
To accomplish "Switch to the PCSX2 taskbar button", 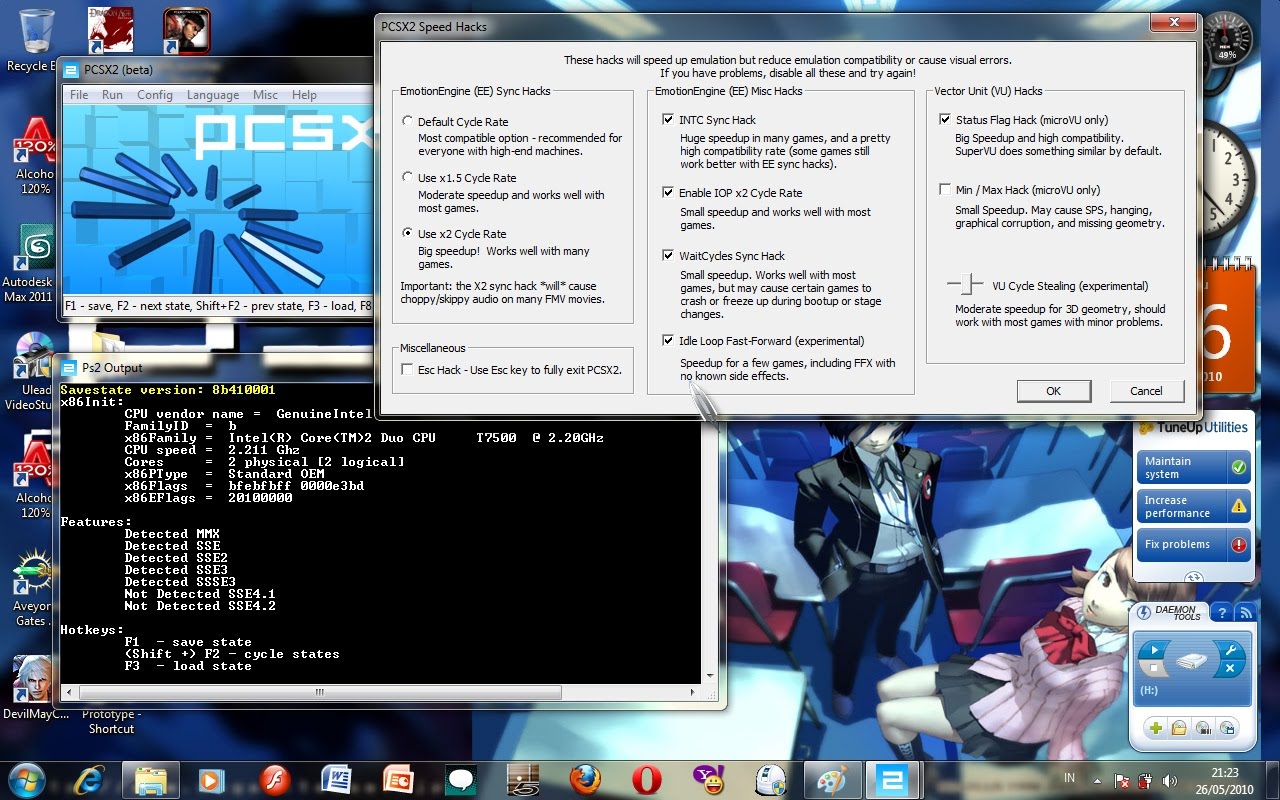I will [x=891, y=779].
